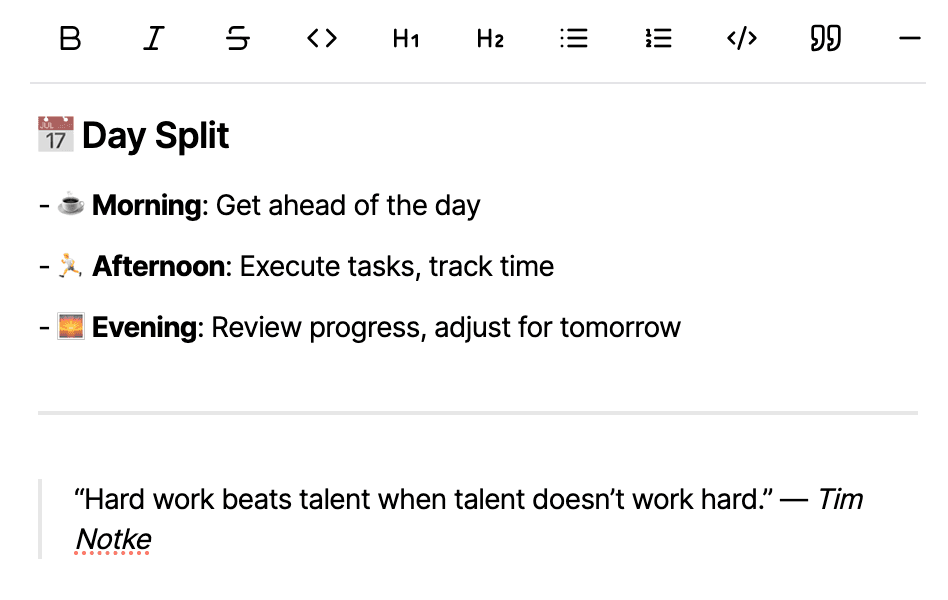This screenshot has height=600, width=948.
Task: Click the bold word Afternoon
Action: (158, 267)
